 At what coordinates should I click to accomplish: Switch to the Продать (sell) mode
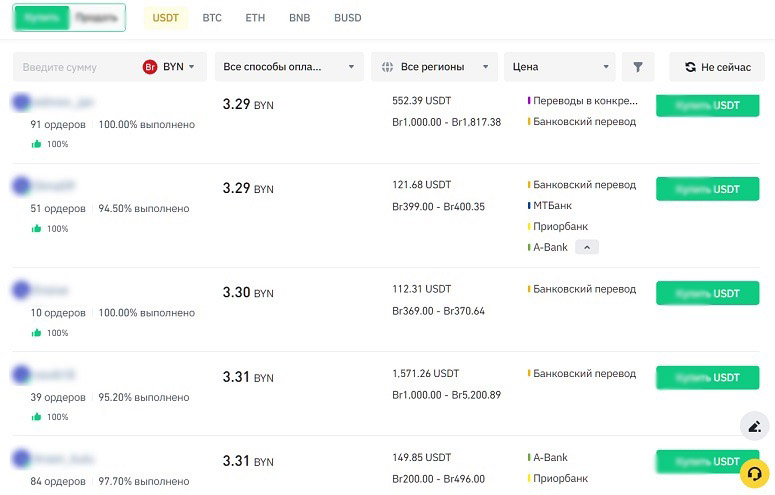pyautogui.click(x=96, y=18)
